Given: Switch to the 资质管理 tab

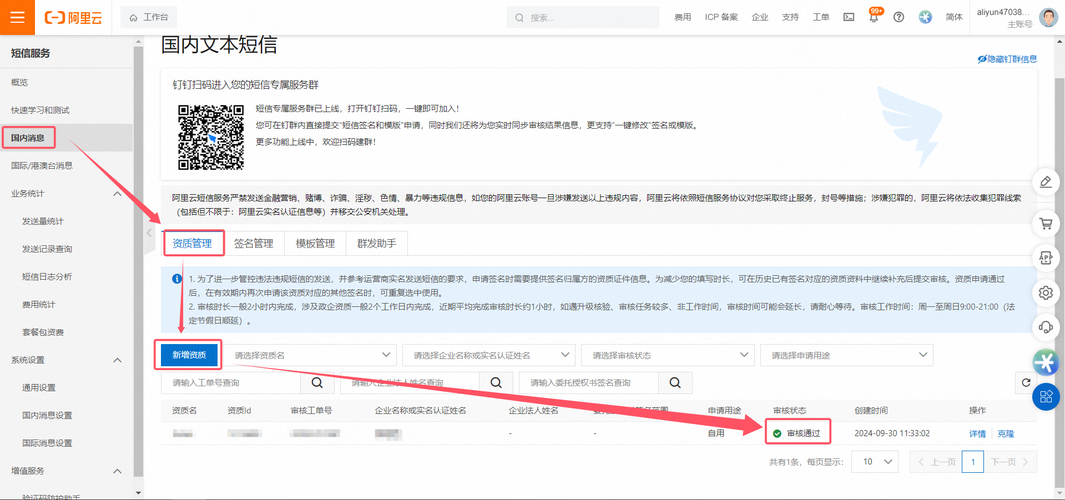Looking at the screenshot, I should click(193, 243).
